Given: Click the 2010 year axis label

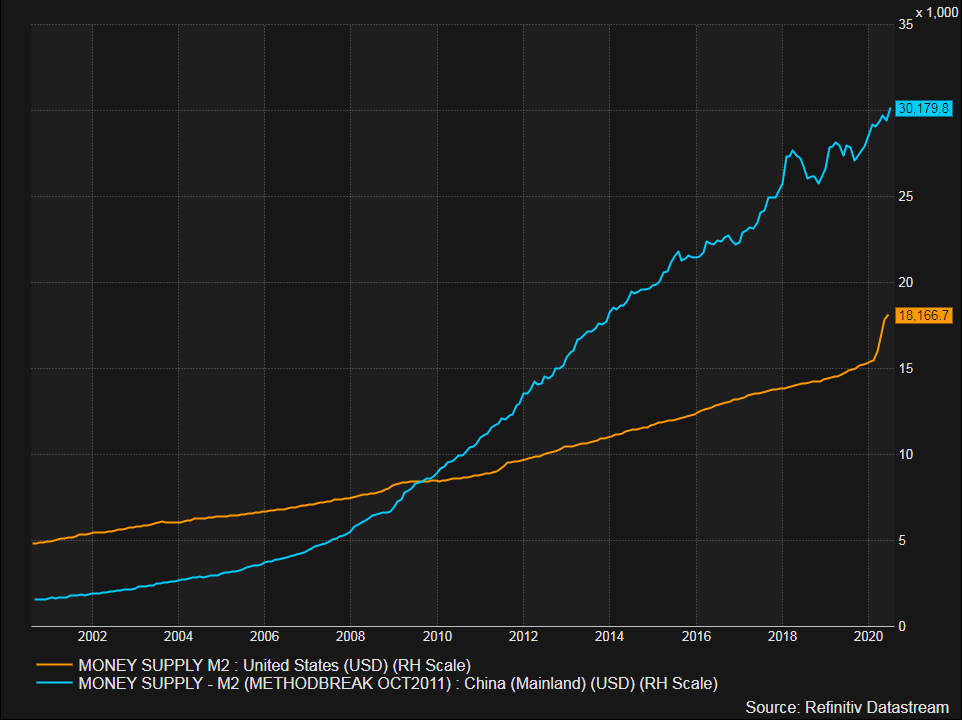Looking at the screenshot, I should pos(438,636).
